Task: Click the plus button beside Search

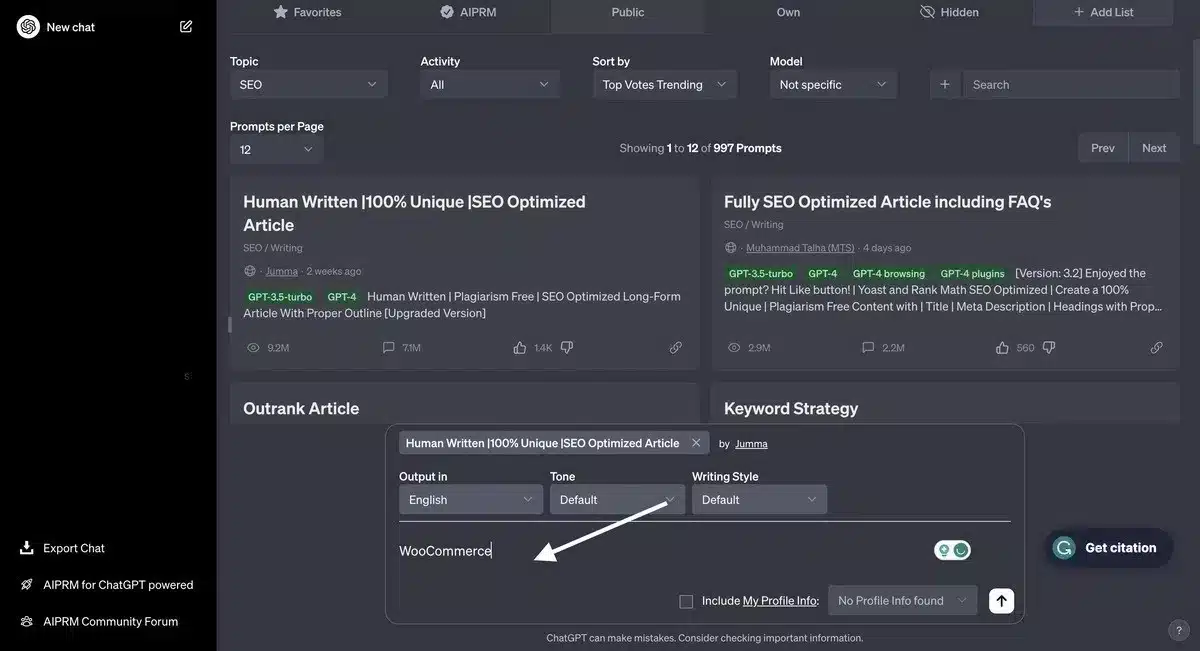Action: pyautogui.click(x=945, y=85)
